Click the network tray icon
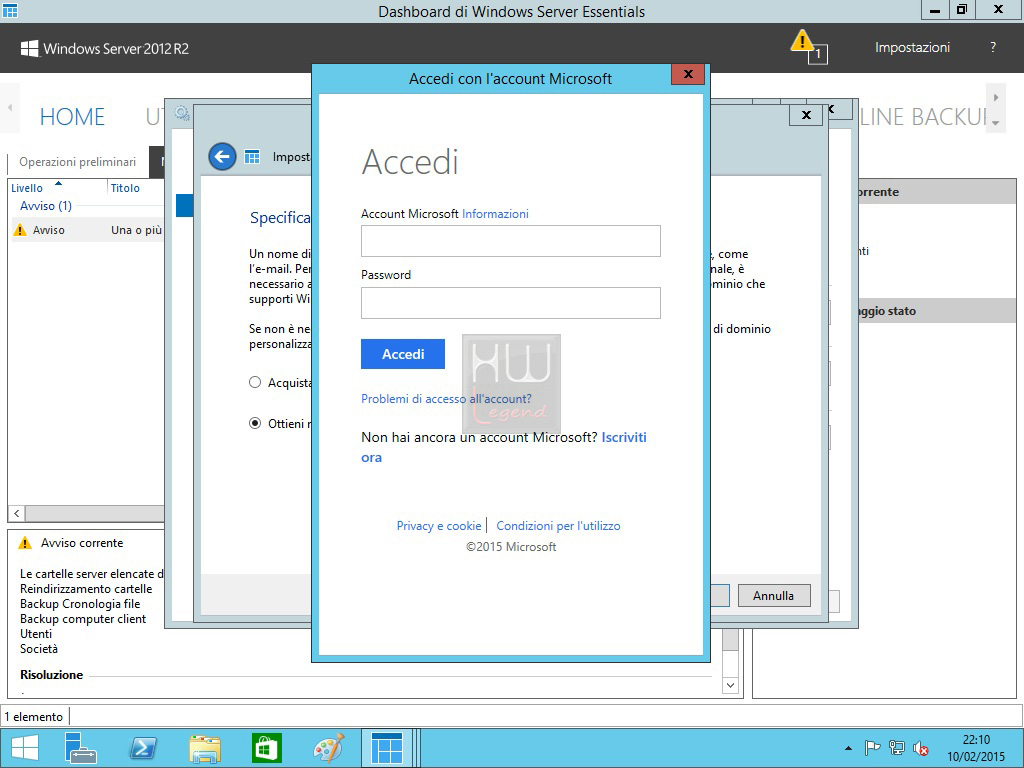This screenshot has width=1024, height=768. coord(897,748)
